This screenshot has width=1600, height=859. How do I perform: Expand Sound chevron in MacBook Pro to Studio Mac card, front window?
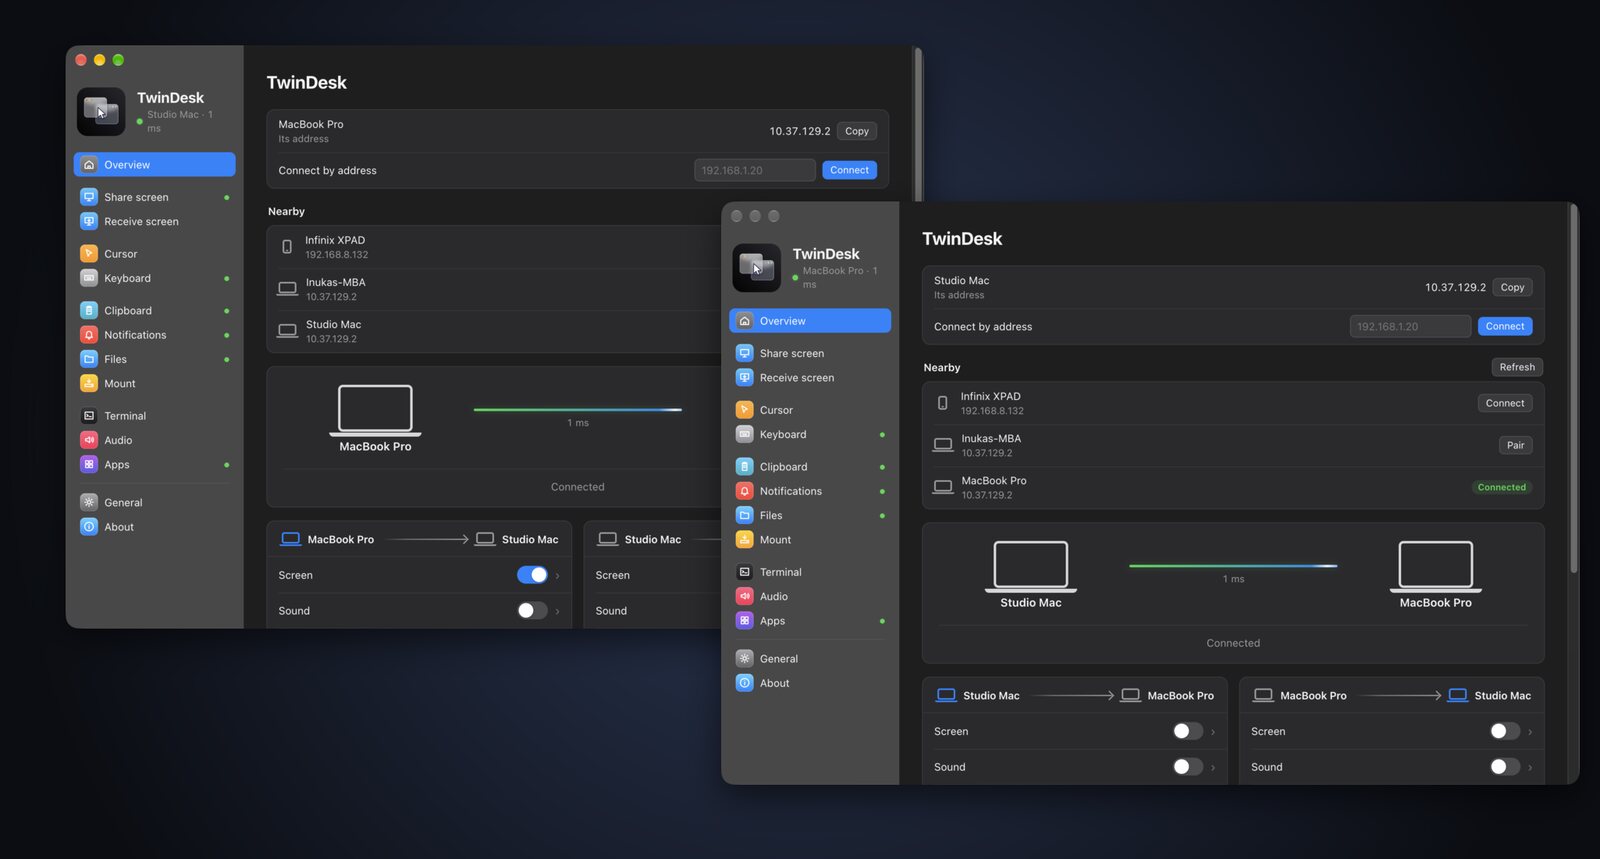[x=1530, y=768]
